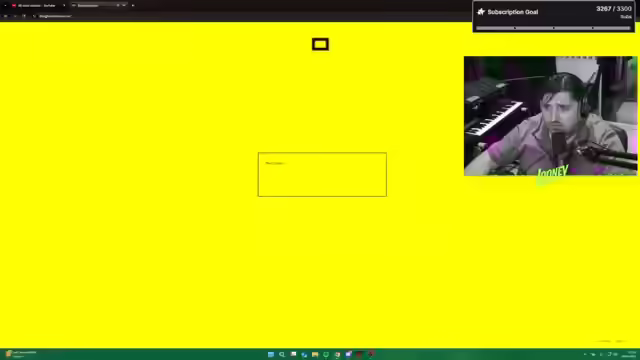640x360 pixels.
Task: Open File Explorer from the taskbar
Action: point(315,354)
